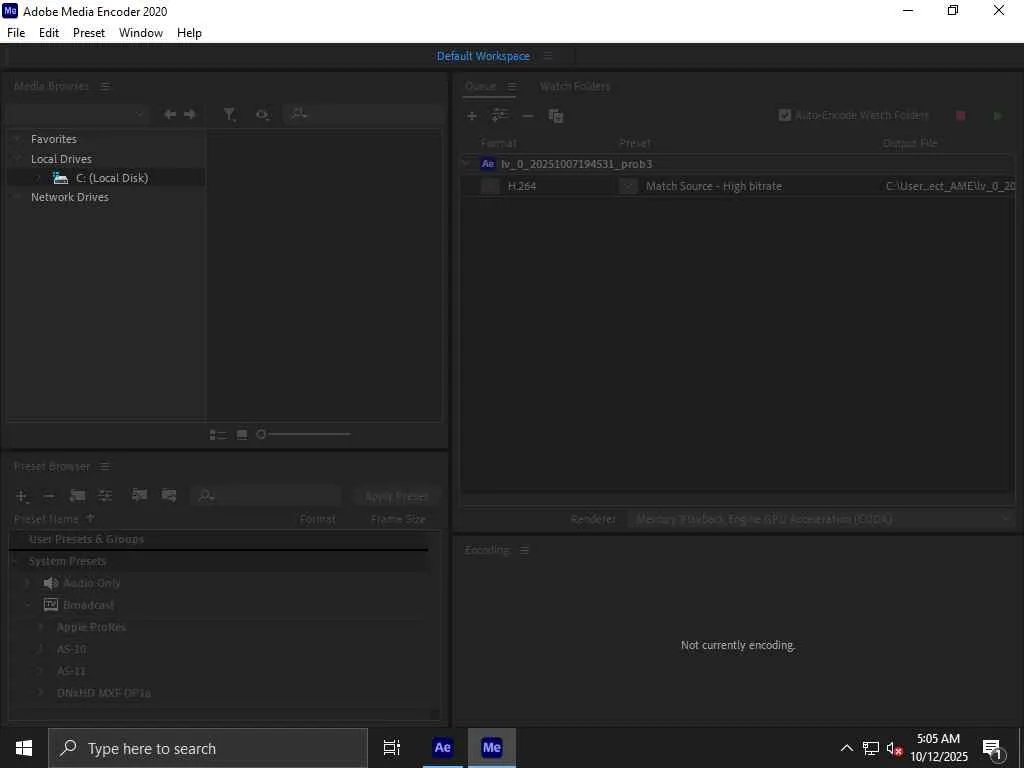
Task: Collapse the Local Drives tree node
Action: click(18, 159)
